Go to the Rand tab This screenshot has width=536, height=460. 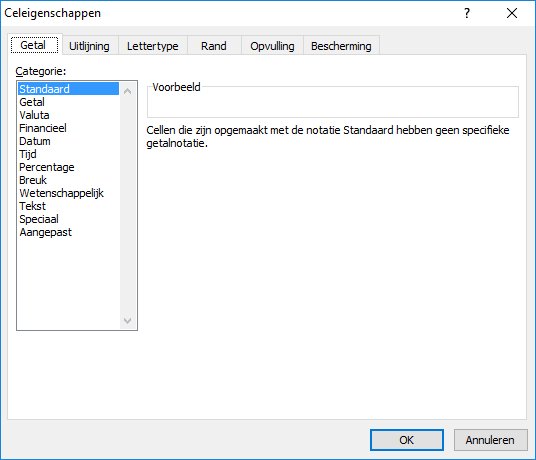pyautogui.click(x=214, y=46)
